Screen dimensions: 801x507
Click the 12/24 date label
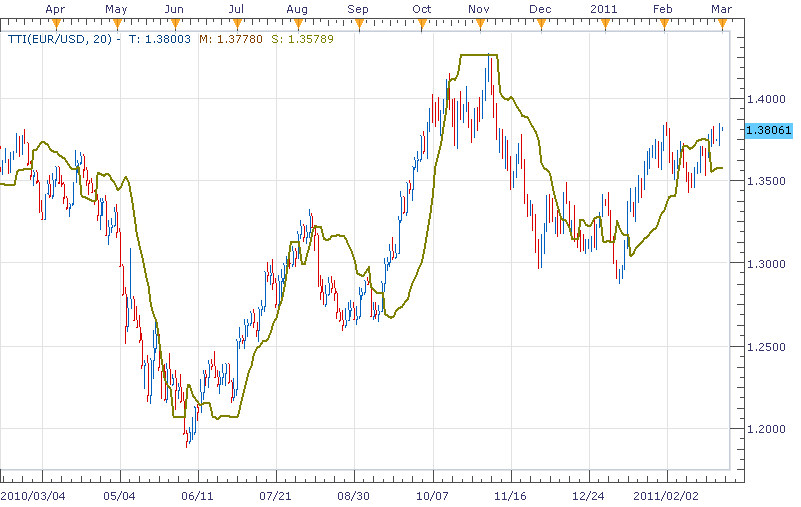[x=588, y=496]
